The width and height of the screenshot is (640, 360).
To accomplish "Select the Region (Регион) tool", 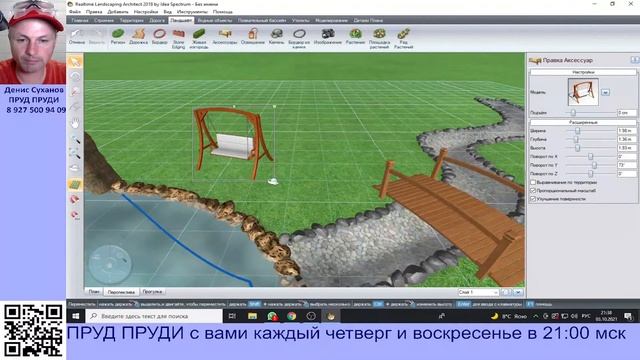I will pos(118,36).
